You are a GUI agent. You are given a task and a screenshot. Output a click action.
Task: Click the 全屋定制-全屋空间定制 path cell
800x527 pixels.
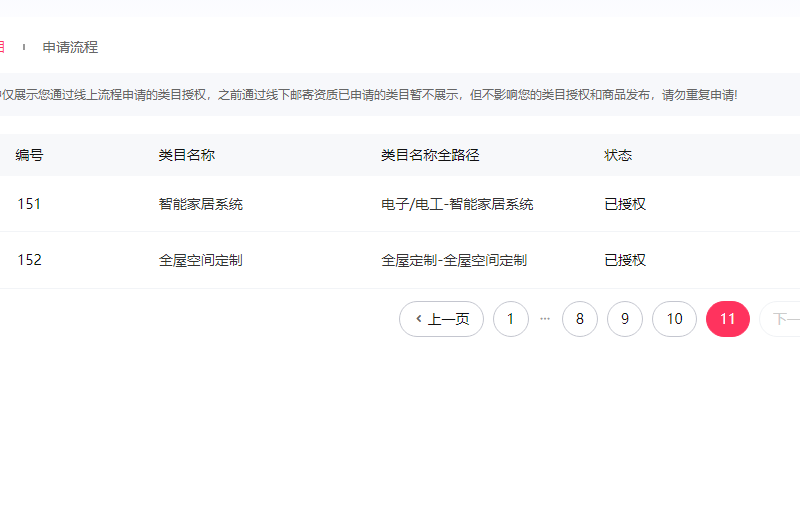pos(453,260)
